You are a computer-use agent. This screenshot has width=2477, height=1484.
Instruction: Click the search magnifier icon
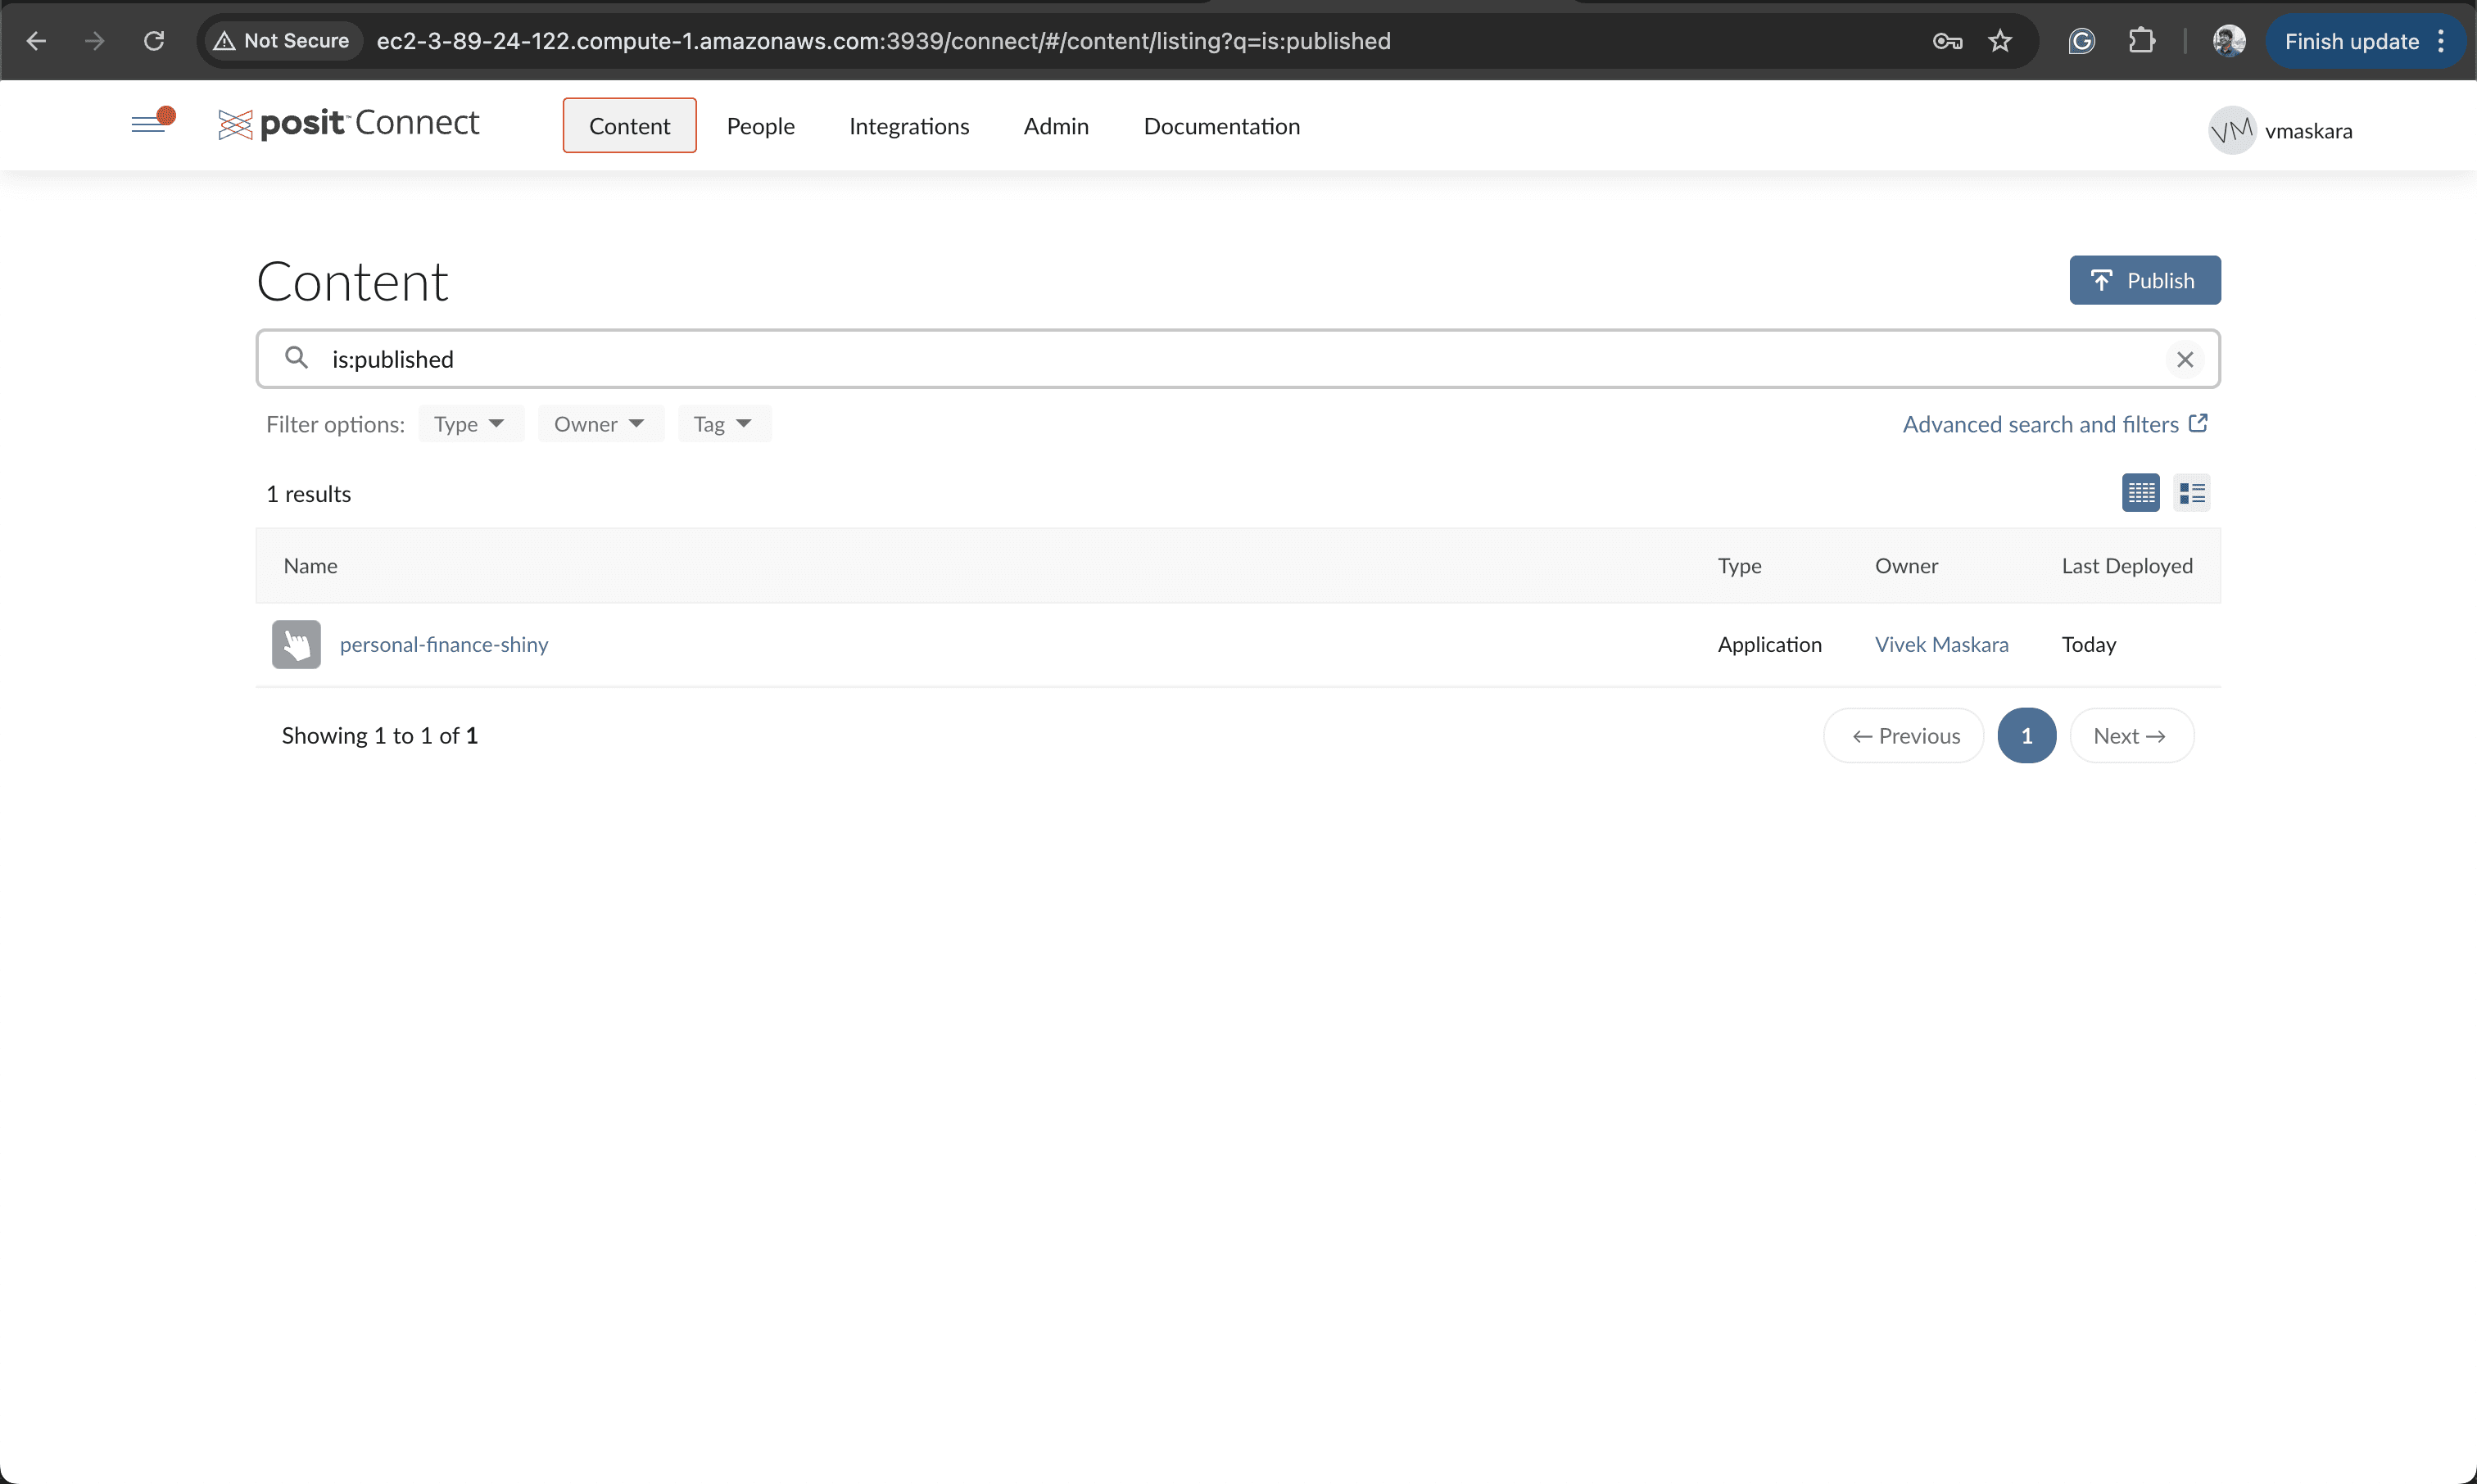pyautogui.click(x=297, y=358)
